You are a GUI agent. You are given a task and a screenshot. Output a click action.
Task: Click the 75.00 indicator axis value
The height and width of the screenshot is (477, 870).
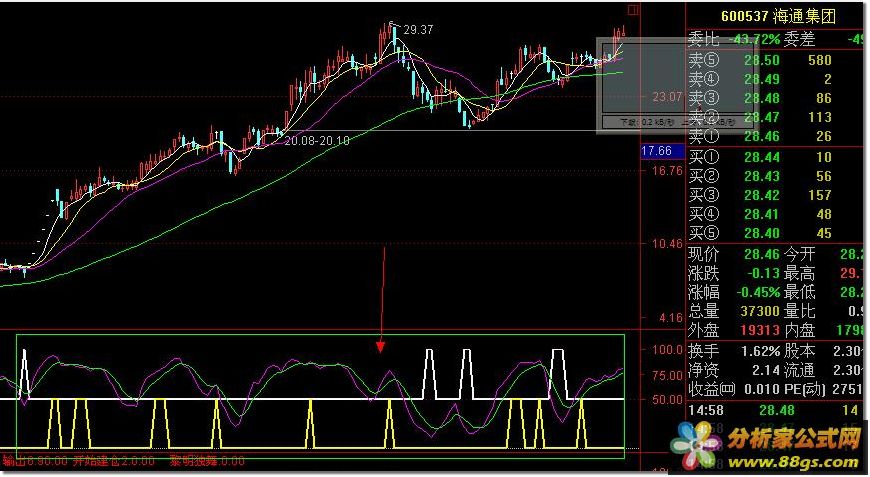coord(668,375)
